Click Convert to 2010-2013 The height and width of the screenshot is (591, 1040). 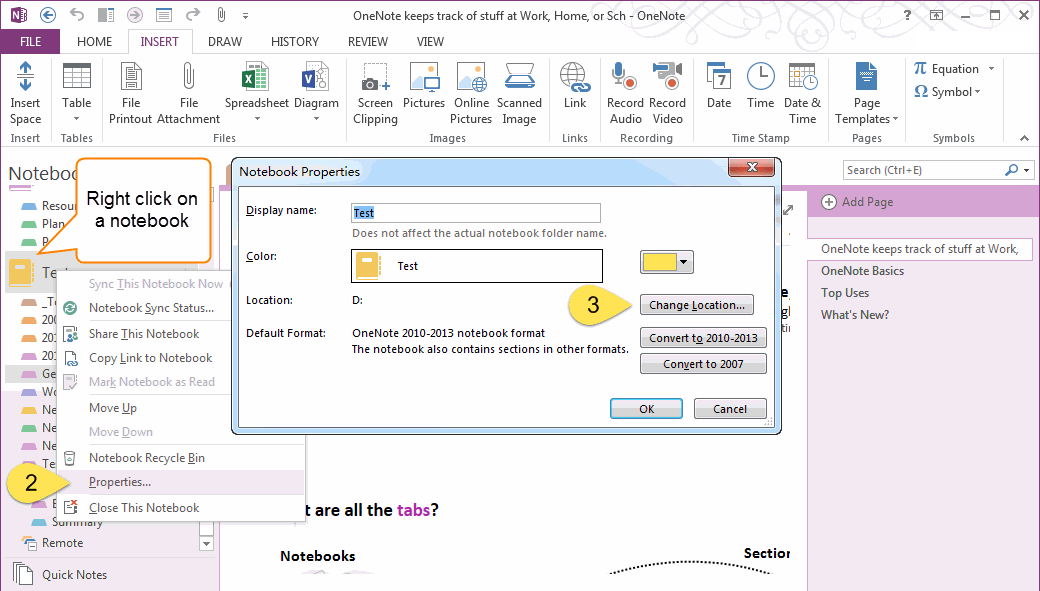click(x=703, y=338)
